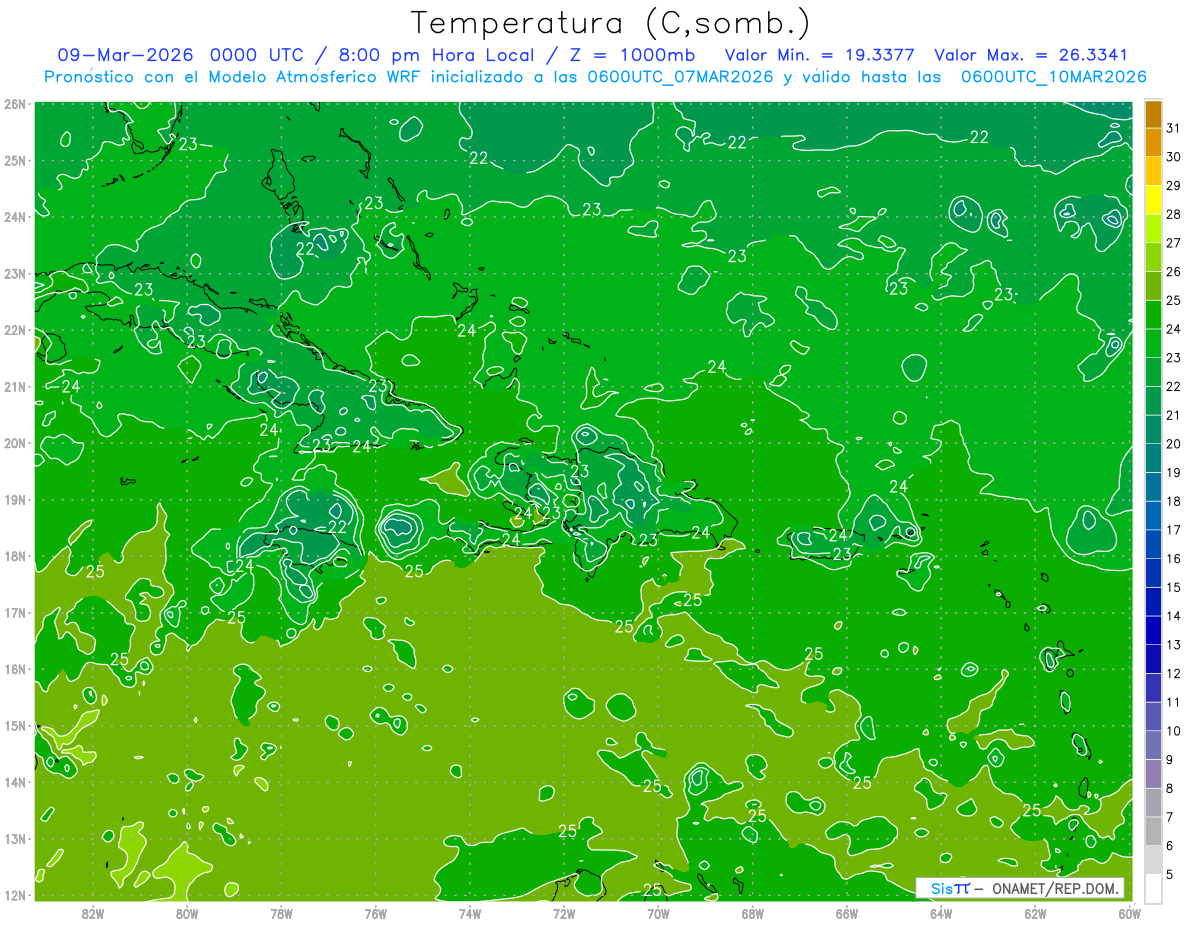Screen dimensions: 1200x927
Task: Click legend value '7'
Action: click(x=1170, y=817)
